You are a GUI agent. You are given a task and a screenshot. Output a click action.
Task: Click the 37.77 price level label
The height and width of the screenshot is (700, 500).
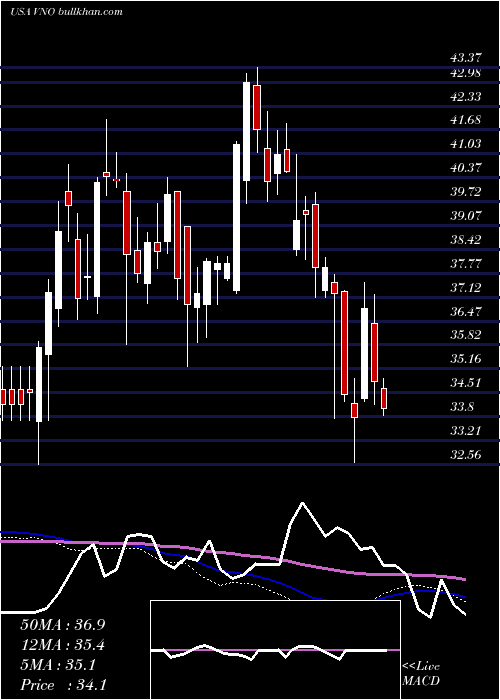[466, 263]
